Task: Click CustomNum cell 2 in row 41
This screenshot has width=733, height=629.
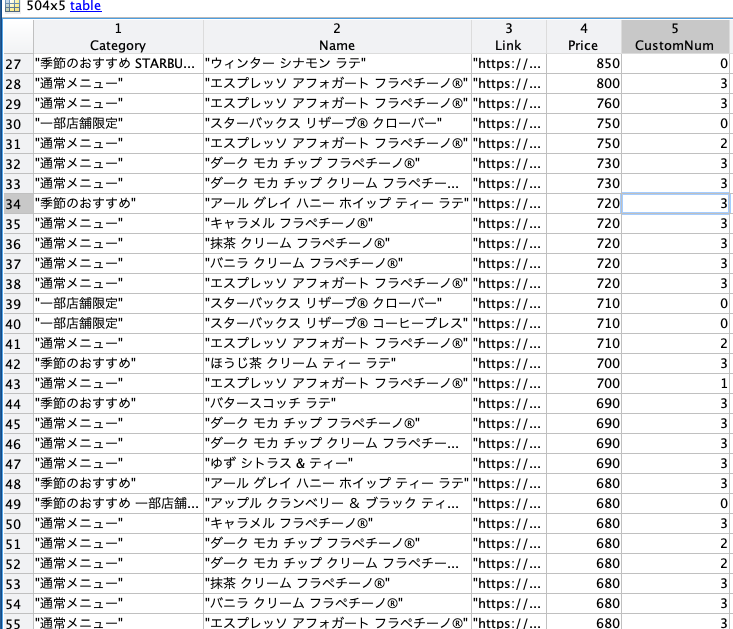Action: pyautogui.click(x=675, y=344)
